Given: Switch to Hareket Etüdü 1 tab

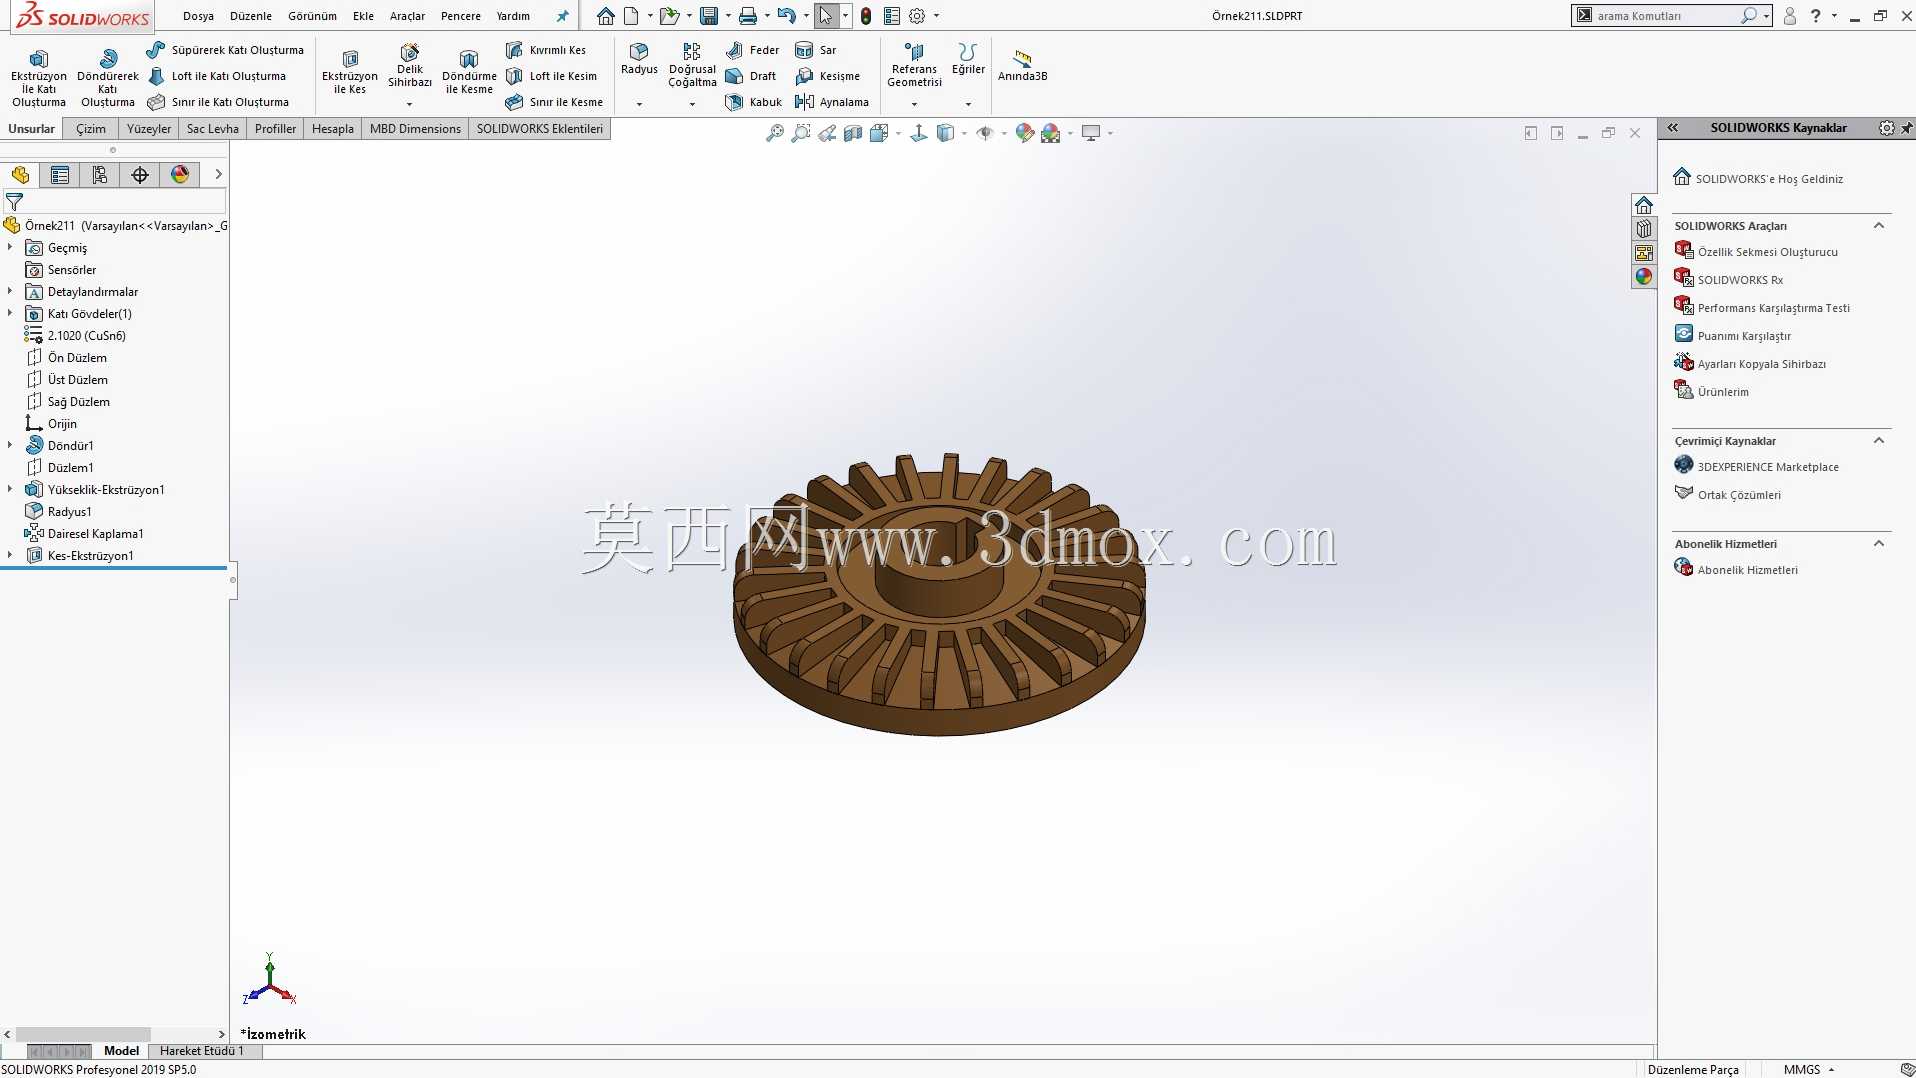Looking at the screenshot, I should (x=202, y=1051).
